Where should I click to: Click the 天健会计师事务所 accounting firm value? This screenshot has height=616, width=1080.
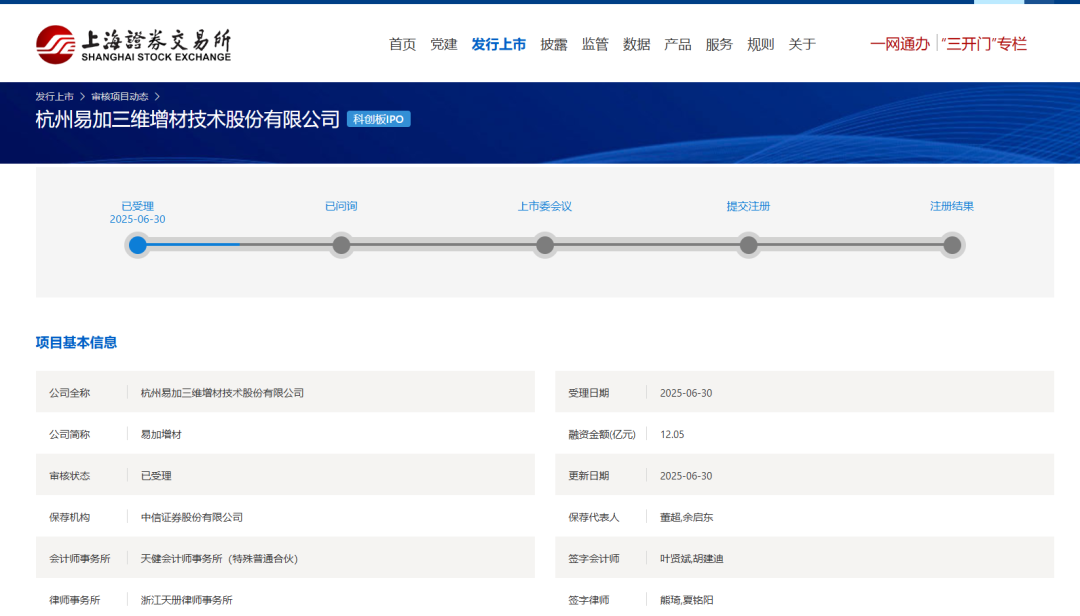219,558
